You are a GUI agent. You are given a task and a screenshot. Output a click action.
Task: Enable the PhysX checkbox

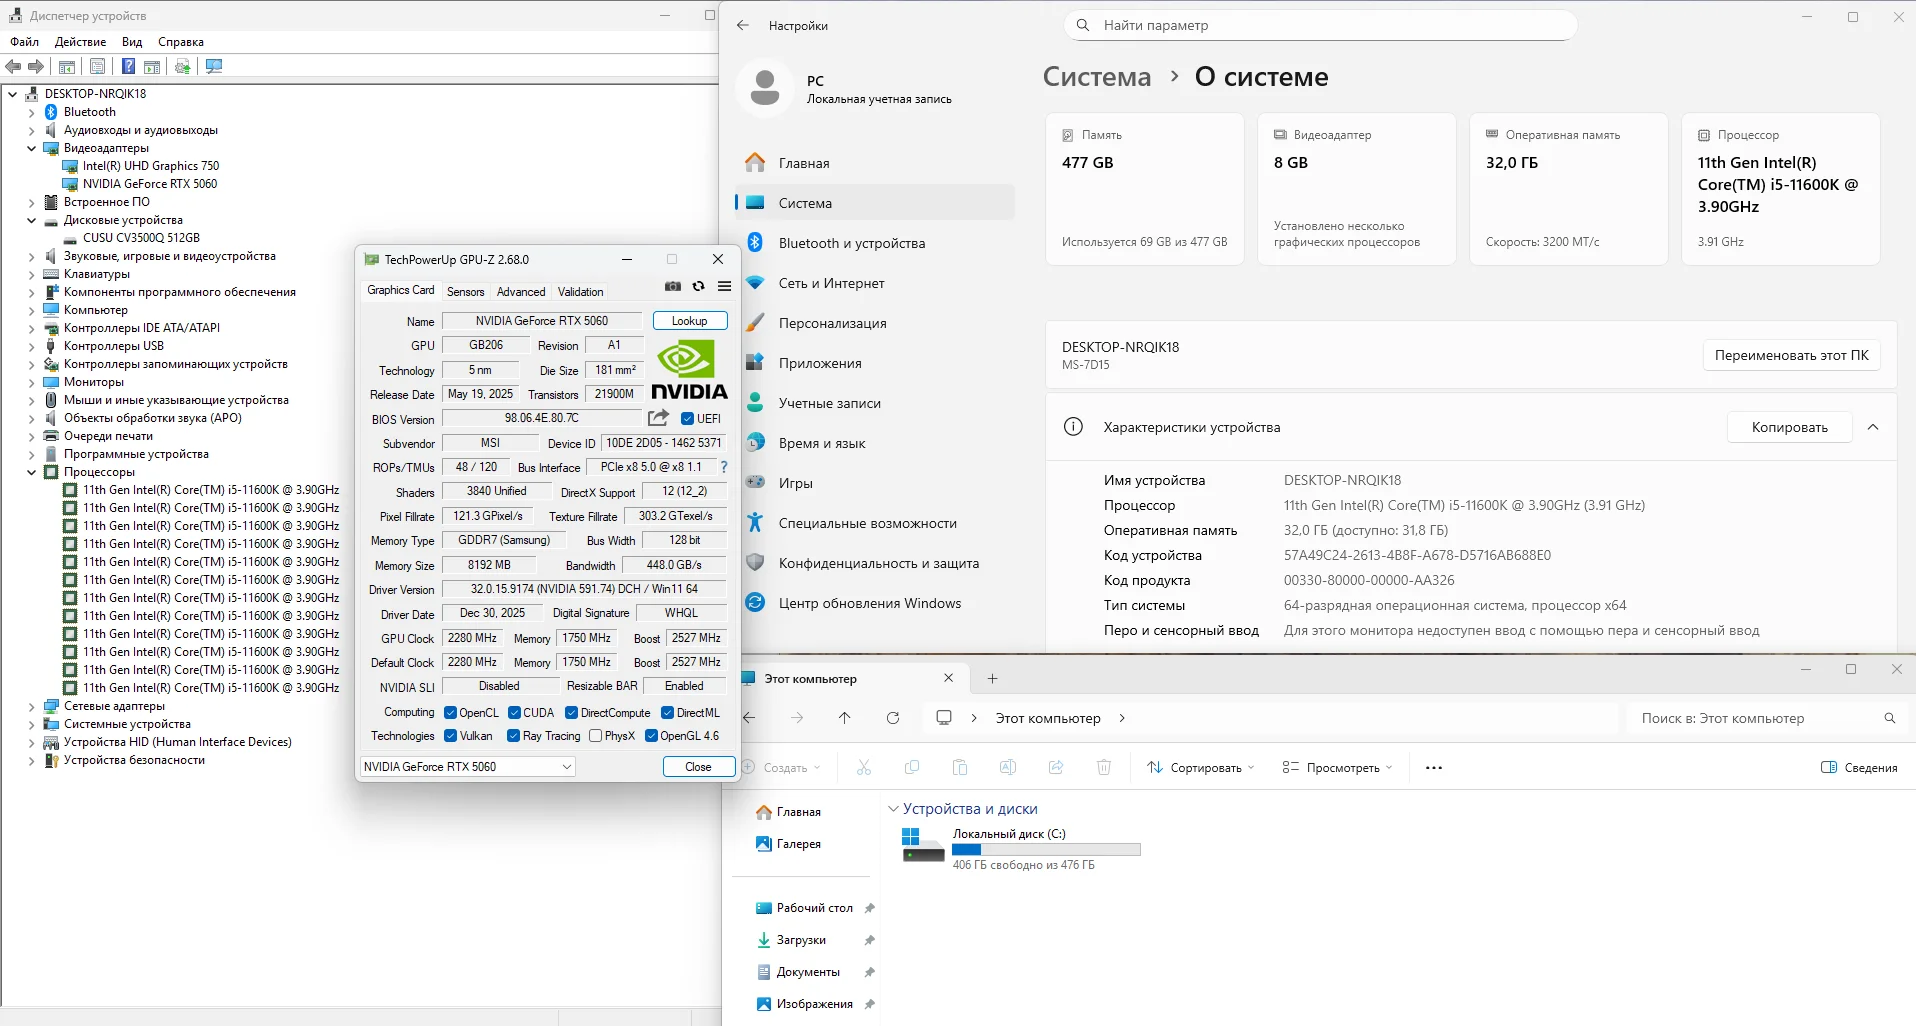[595, 736]
